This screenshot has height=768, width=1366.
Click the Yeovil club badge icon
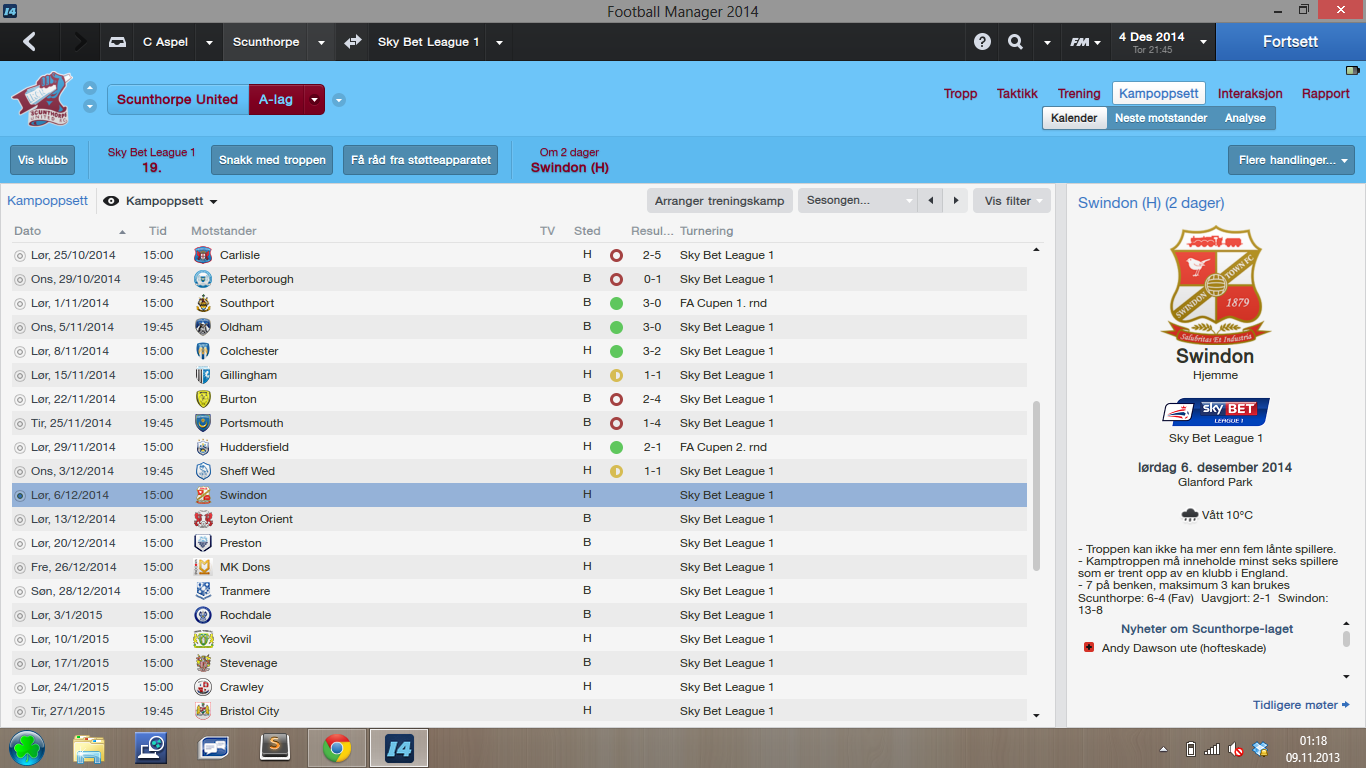203,639
